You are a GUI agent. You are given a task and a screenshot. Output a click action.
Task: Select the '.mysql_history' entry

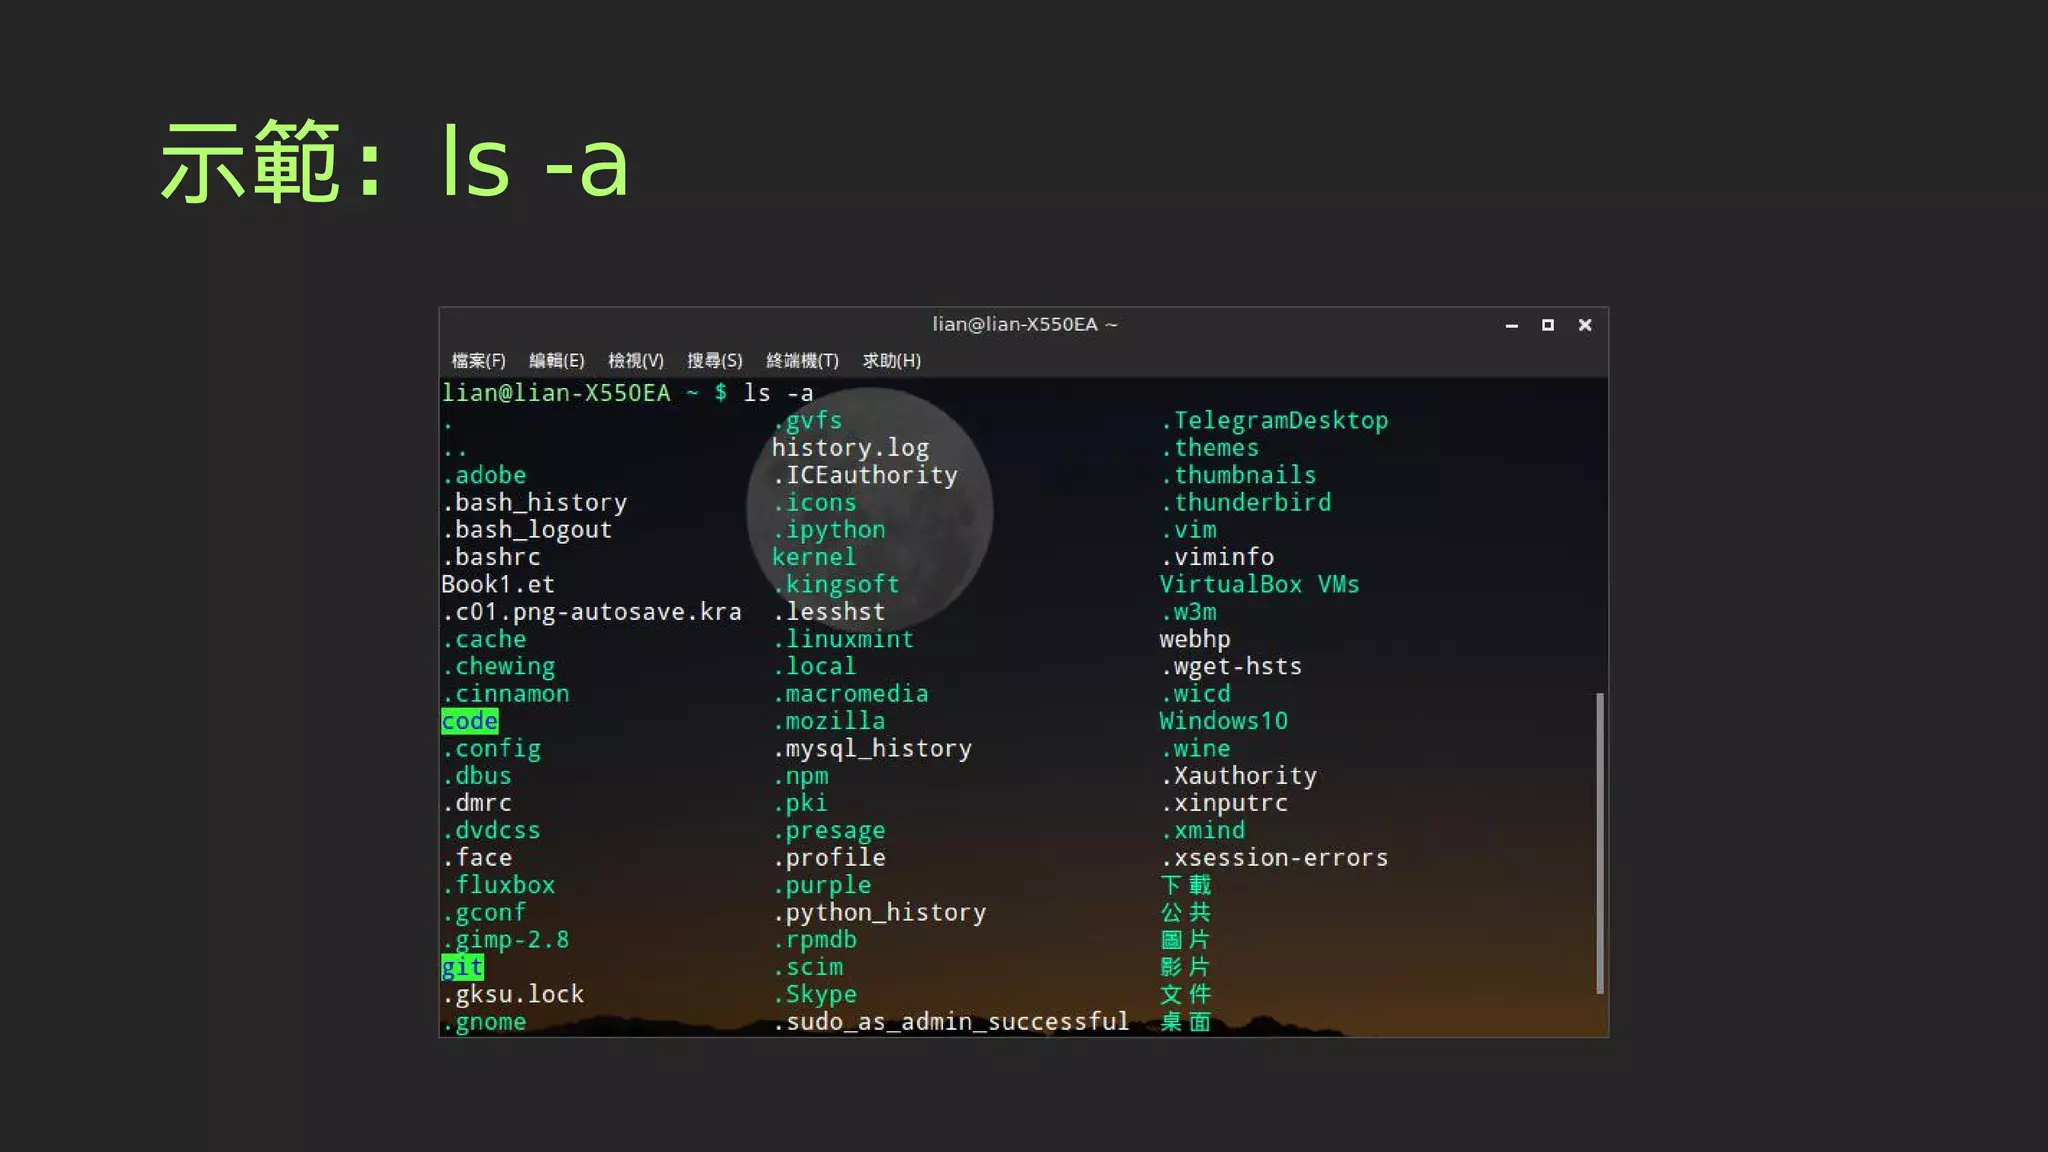(x=872, y=748)
